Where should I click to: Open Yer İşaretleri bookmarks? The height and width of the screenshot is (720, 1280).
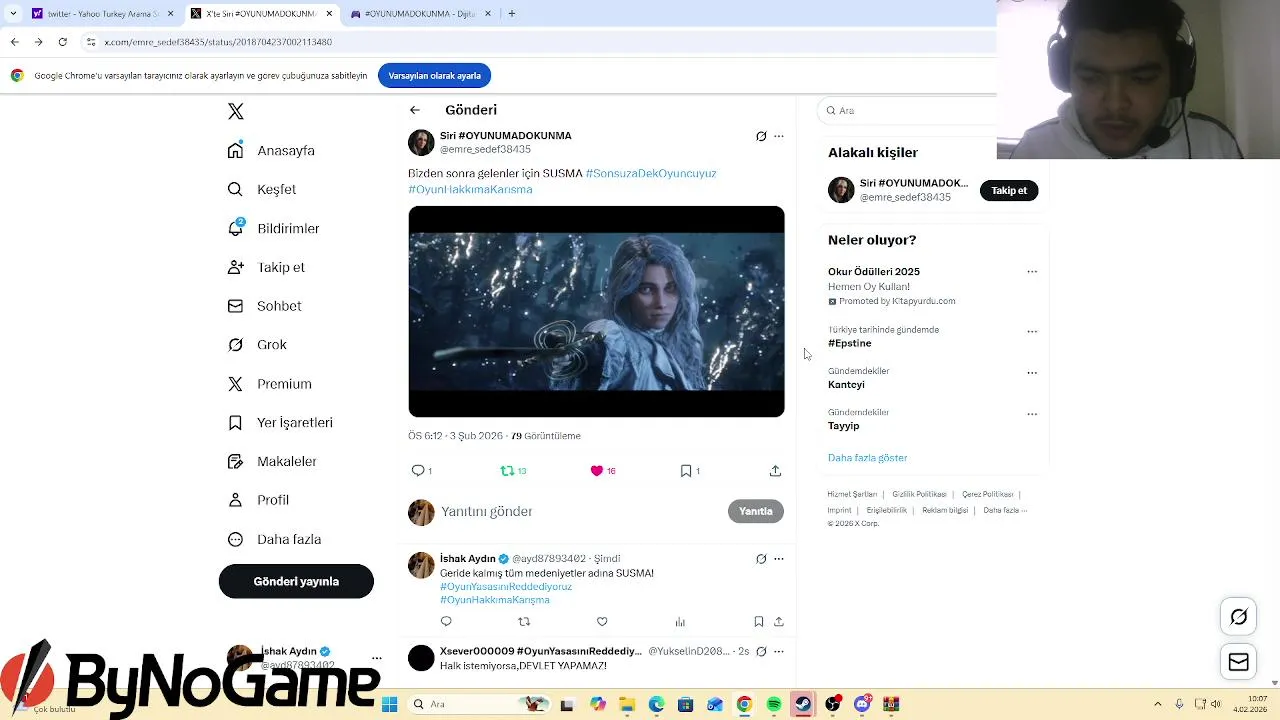[x=279, y=422]
